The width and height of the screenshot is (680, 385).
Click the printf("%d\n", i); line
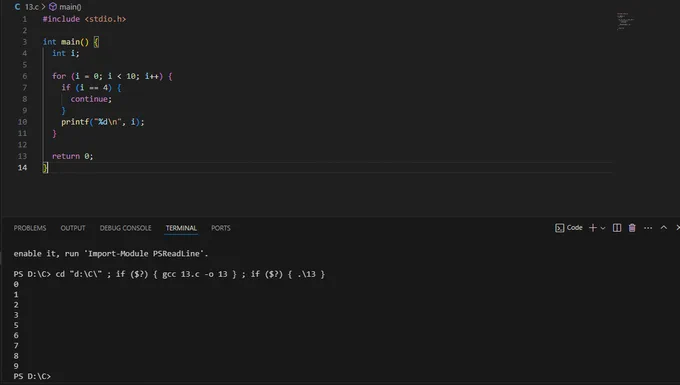pos(102,122)
